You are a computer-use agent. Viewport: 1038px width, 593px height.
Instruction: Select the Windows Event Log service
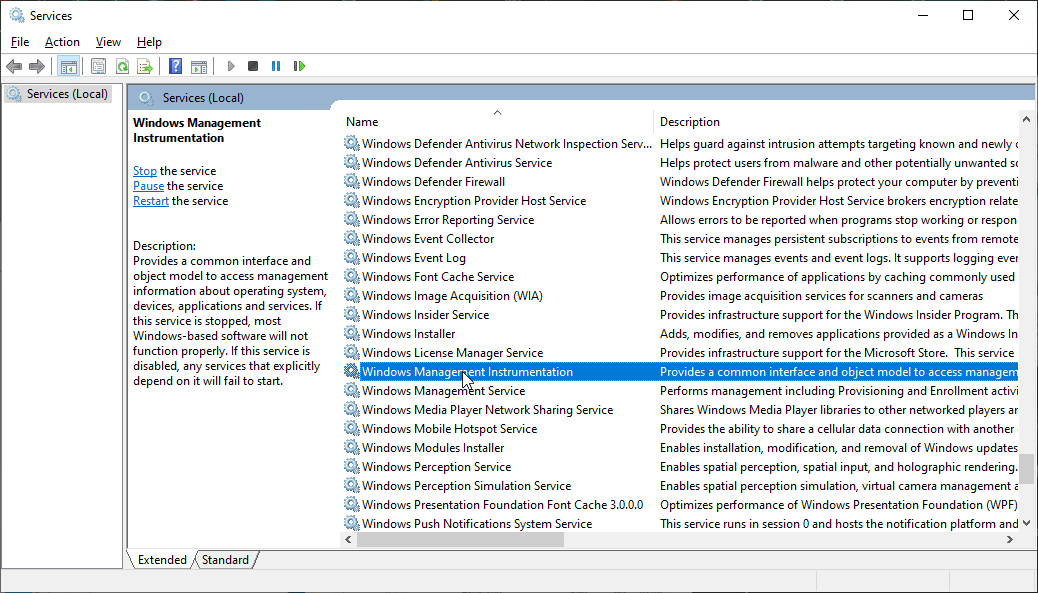click(x=413, y=257)
